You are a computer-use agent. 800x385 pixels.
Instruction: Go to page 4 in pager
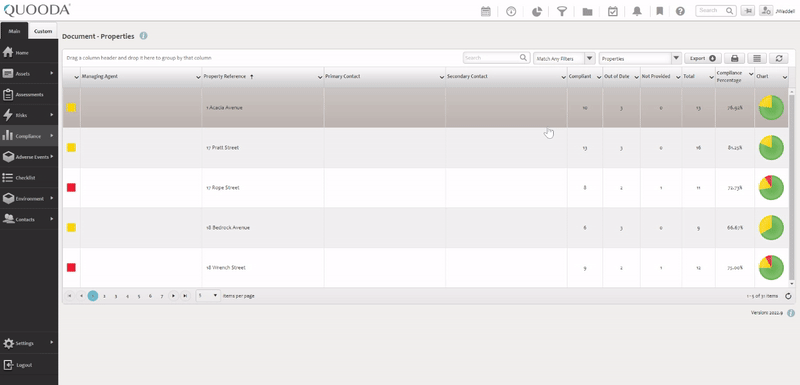pyautogui.click(x=127, y=296)
